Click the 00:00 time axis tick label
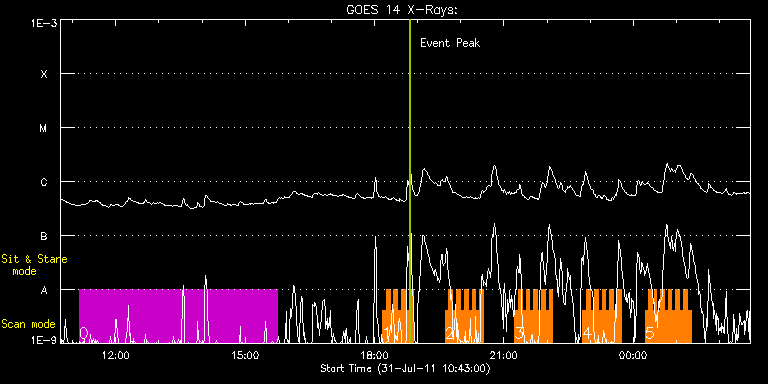Screen dimensions: 768x384 [633, 355]
